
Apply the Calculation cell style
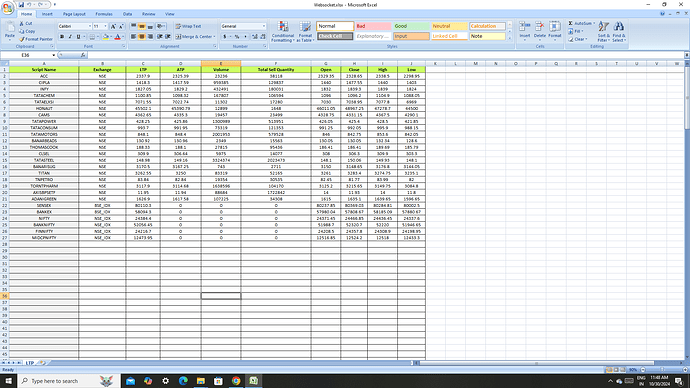click(487, 26)
